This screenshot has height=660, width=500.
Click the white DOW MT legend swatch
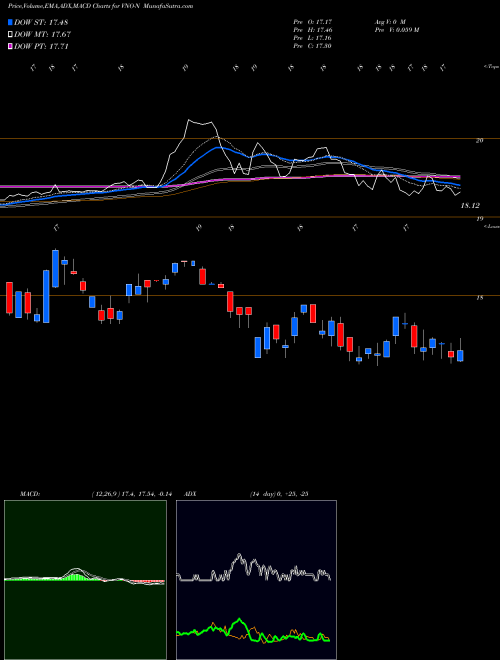[x=10, y=35]
